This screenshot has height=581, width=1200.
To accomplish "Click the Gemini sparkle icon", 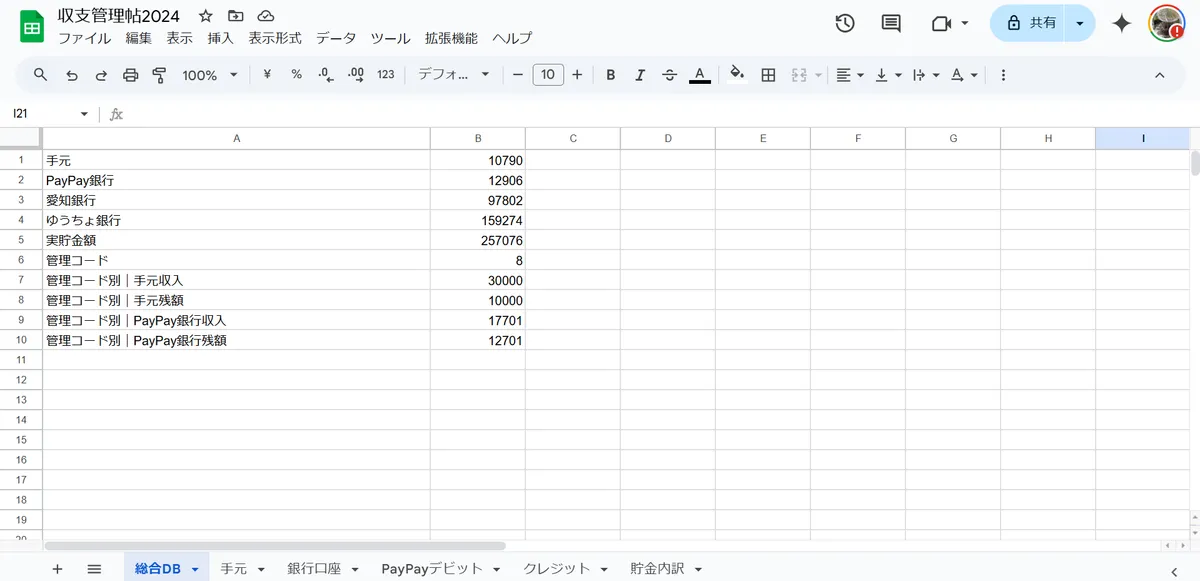I will point(1121,23).
